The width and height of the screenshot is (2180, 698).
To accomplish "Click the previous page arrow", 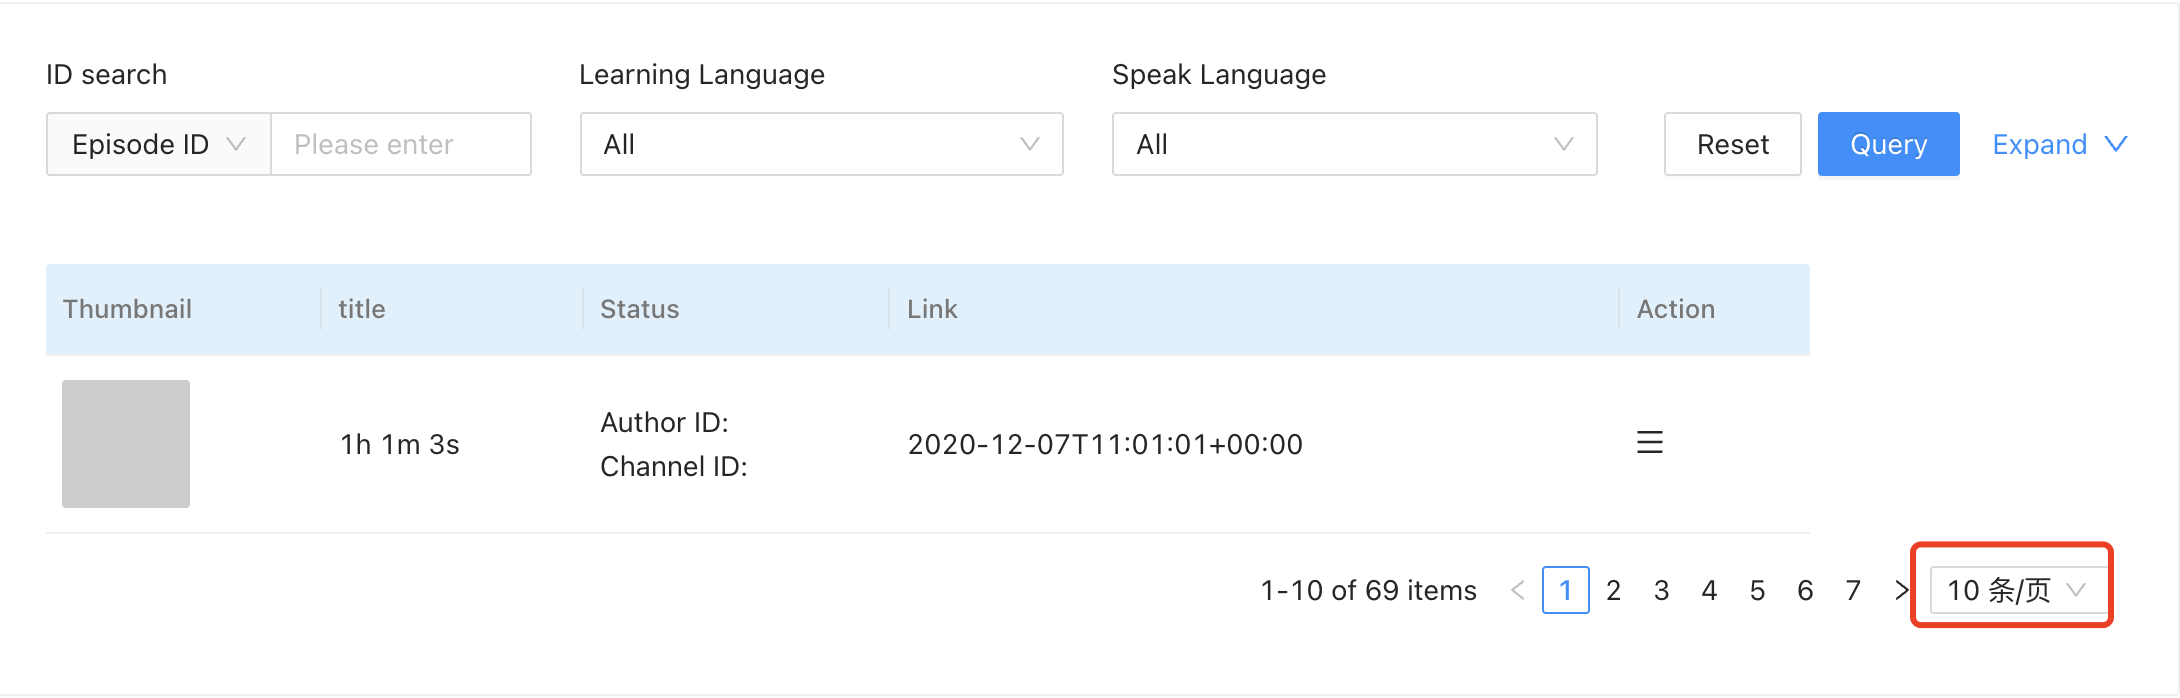I will 1517,591.
